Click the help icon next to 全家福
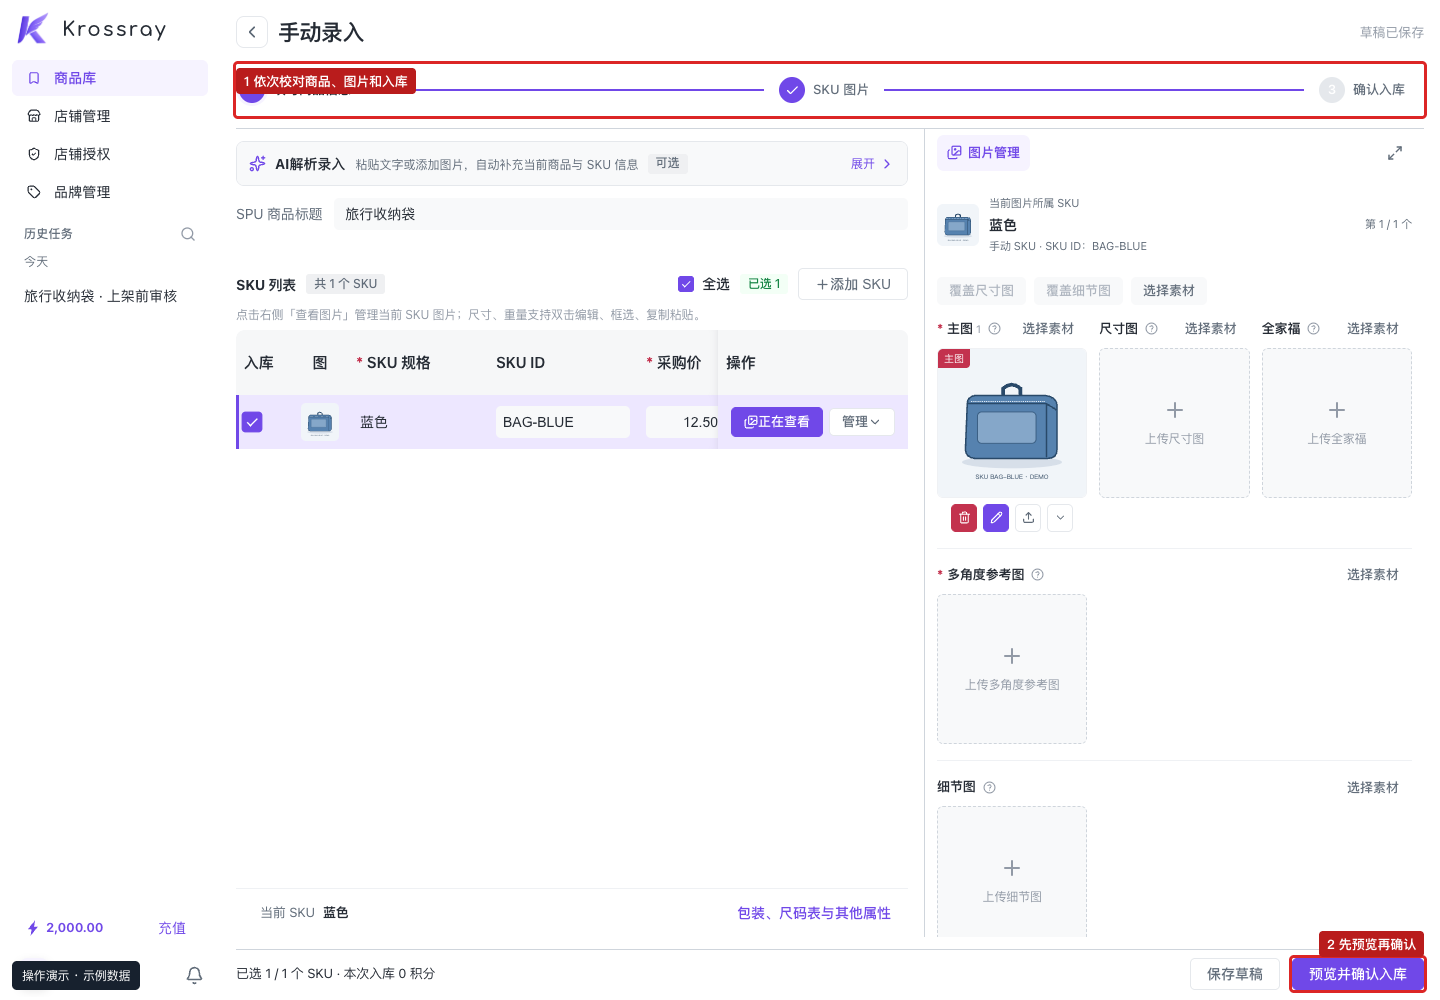This screenshot has height=1000, width=1440. tap(1314, 329)
